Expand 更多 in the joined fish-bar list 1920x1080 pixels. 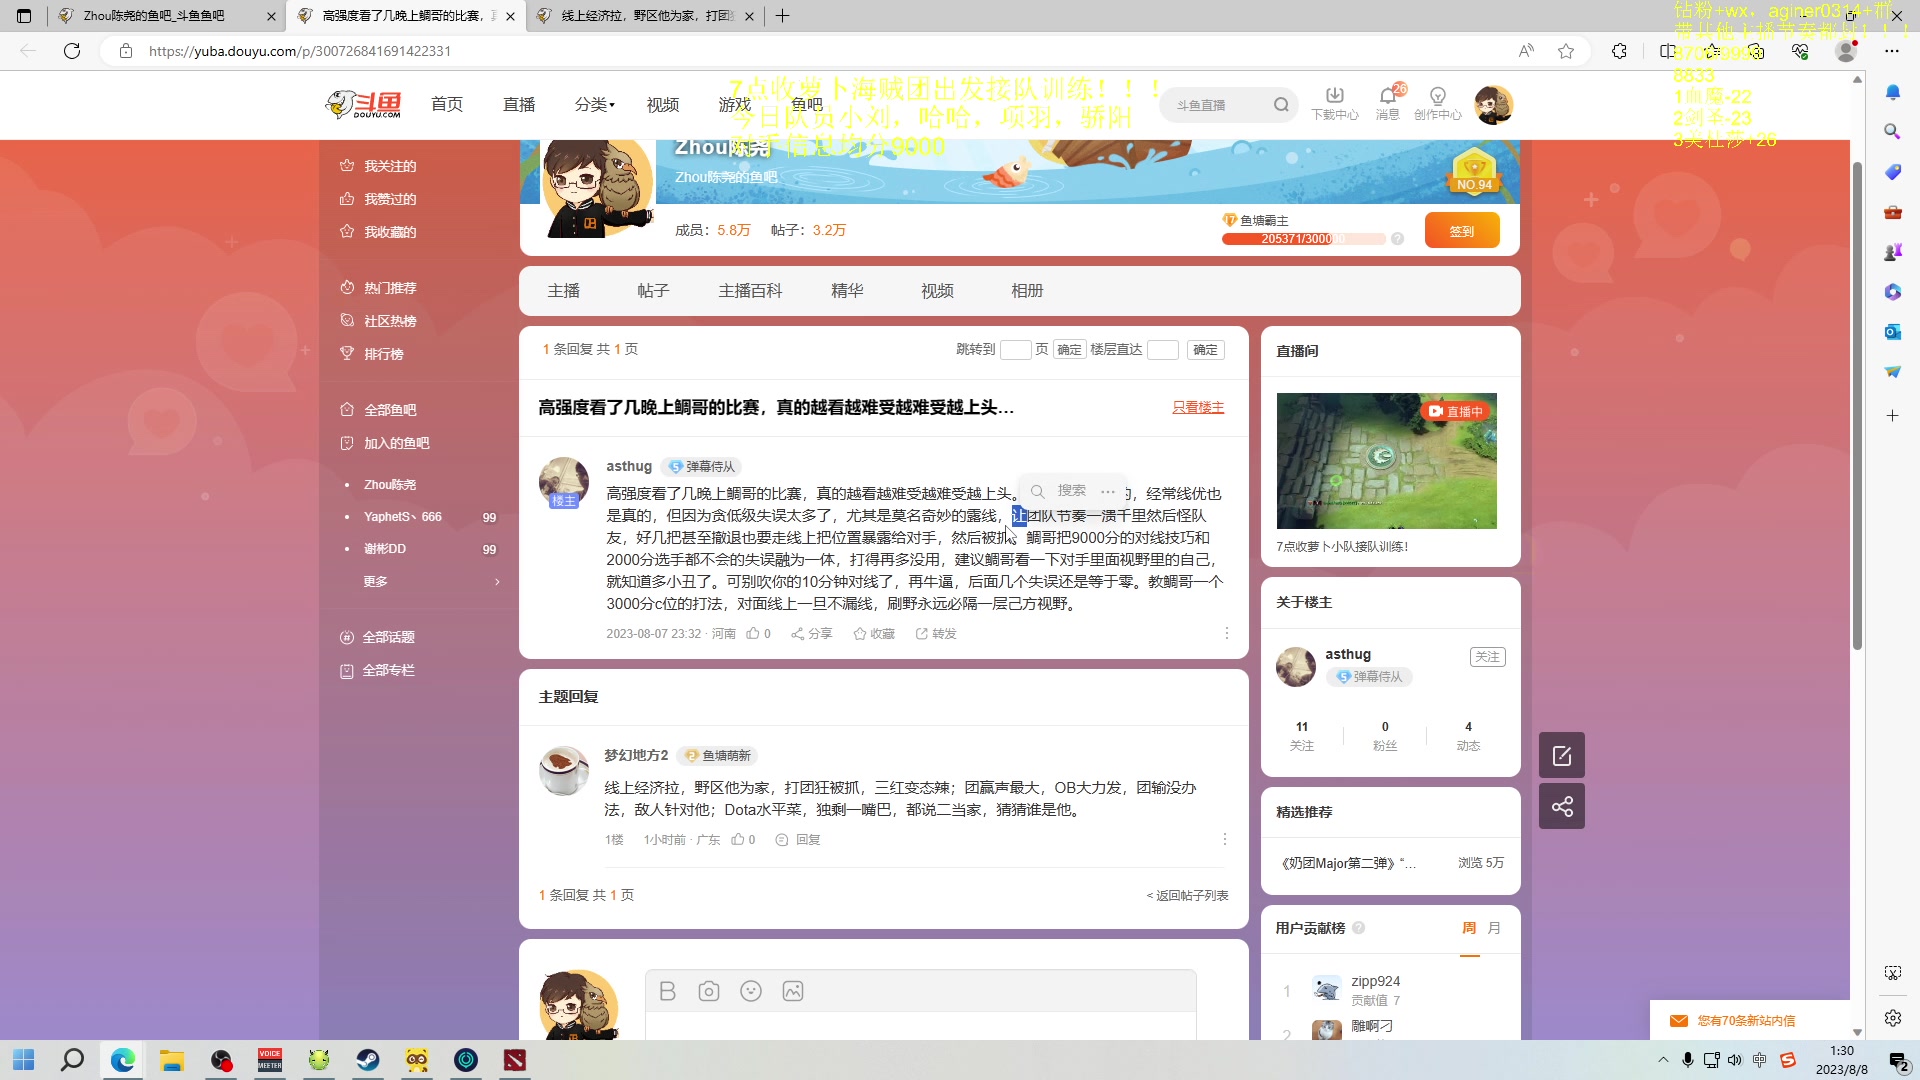point(430,582)
